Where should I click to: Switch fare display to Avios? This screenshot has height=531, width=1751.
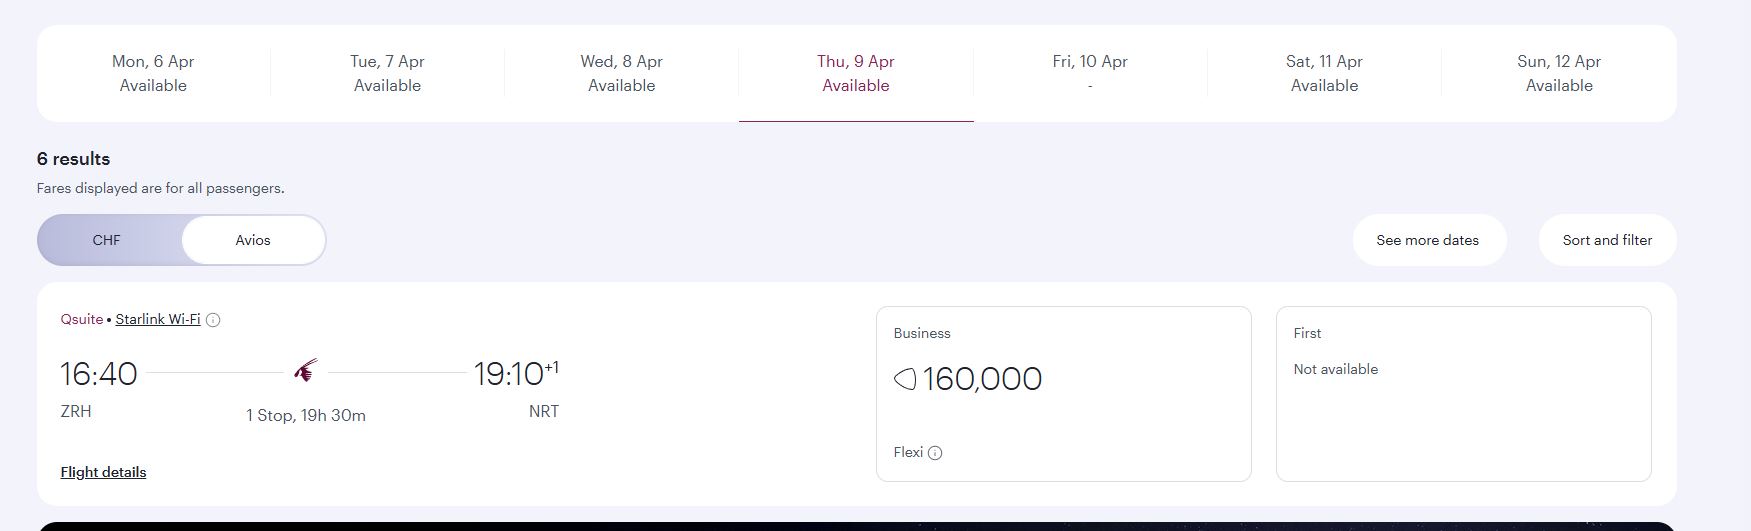pyautogui.click(x=253, y=240)
